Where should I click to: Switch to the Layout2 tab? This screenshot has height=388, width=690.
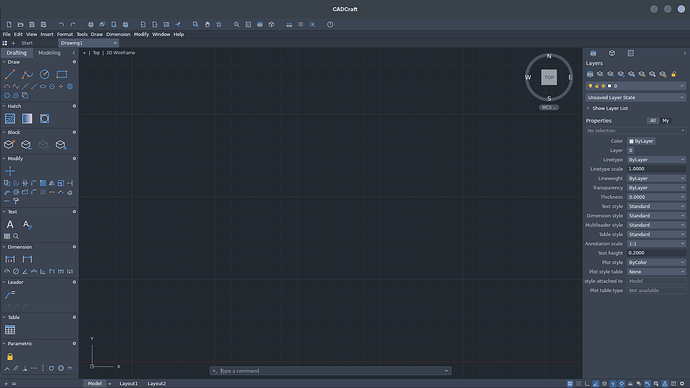coord(157,384)
